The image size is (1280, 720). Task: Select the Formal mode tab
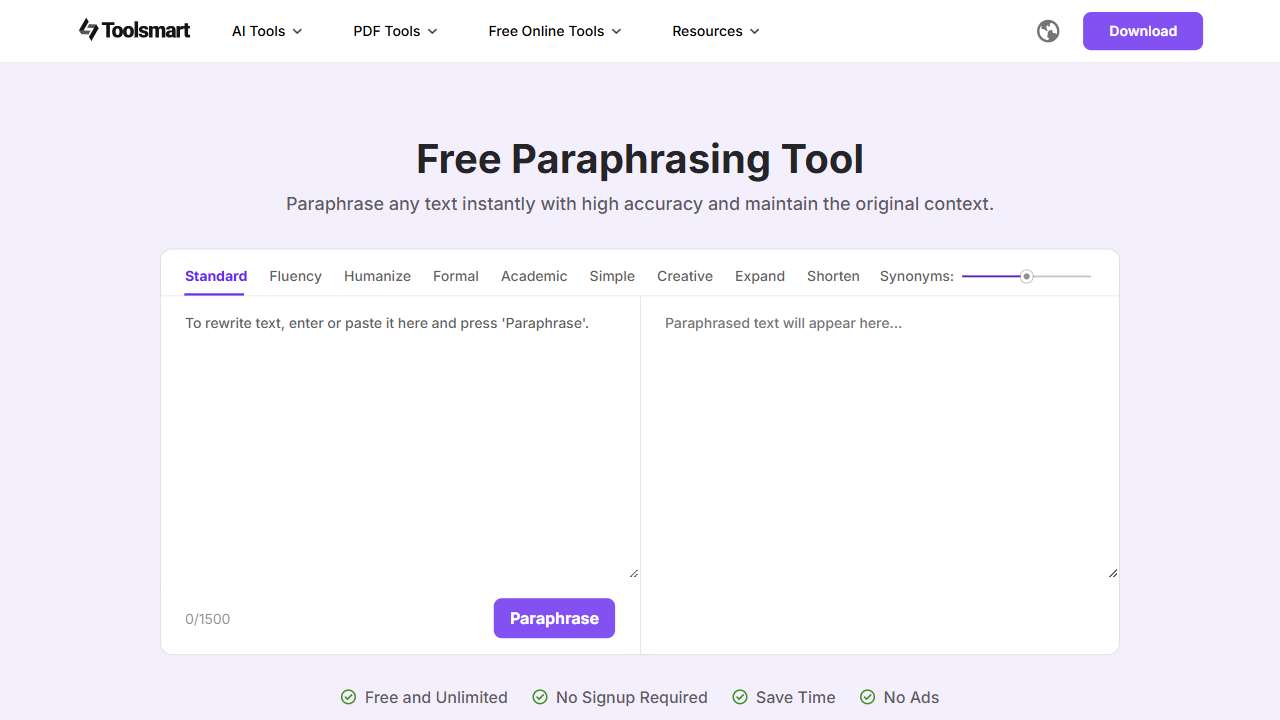(455, 276)
